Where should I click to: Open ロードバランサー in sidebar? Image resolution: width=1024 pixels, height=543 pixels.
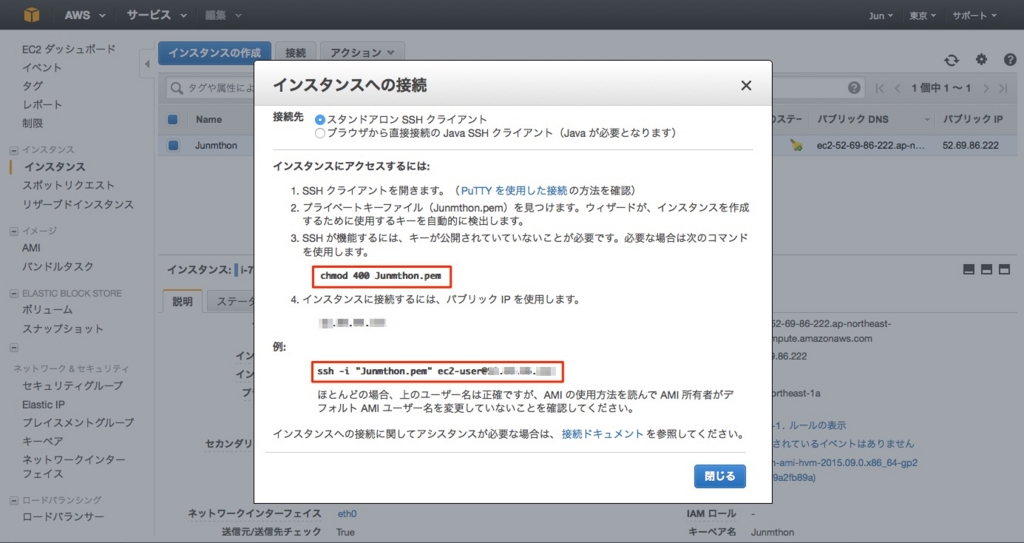pos(63,516)
